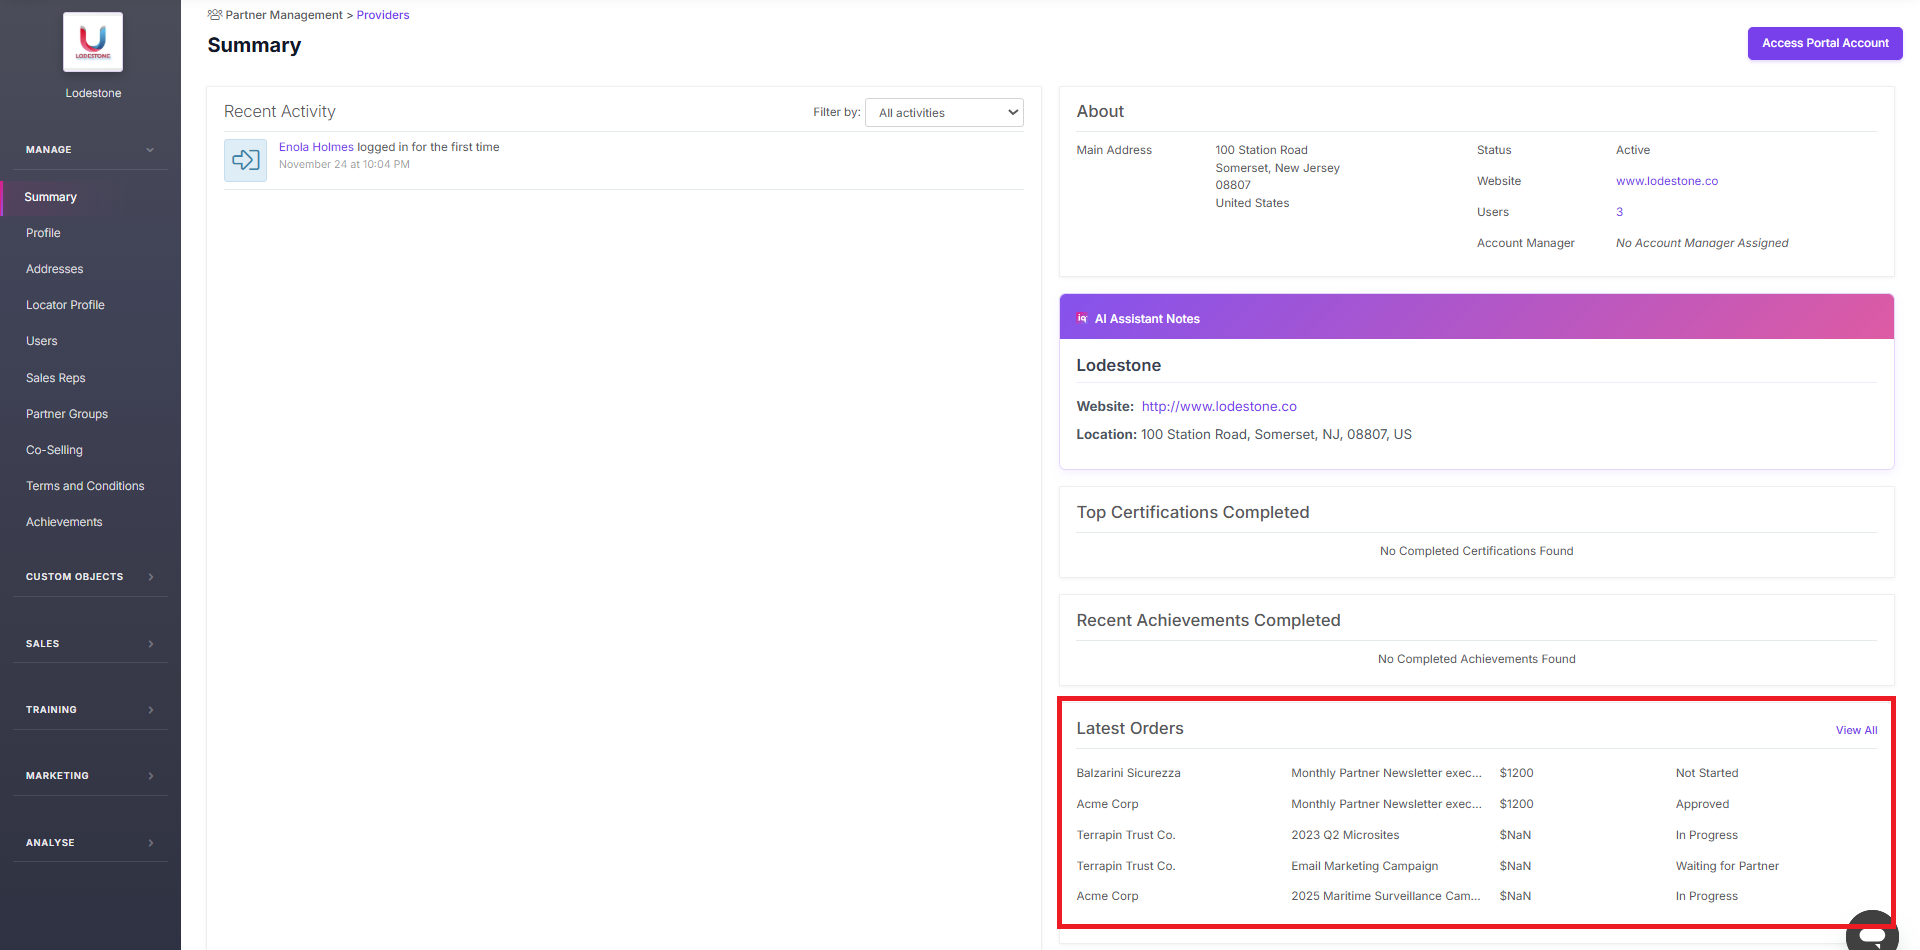Open Enola Holmes user profile link
This screenshot has width=1920, height=950.
pos(316,146)
